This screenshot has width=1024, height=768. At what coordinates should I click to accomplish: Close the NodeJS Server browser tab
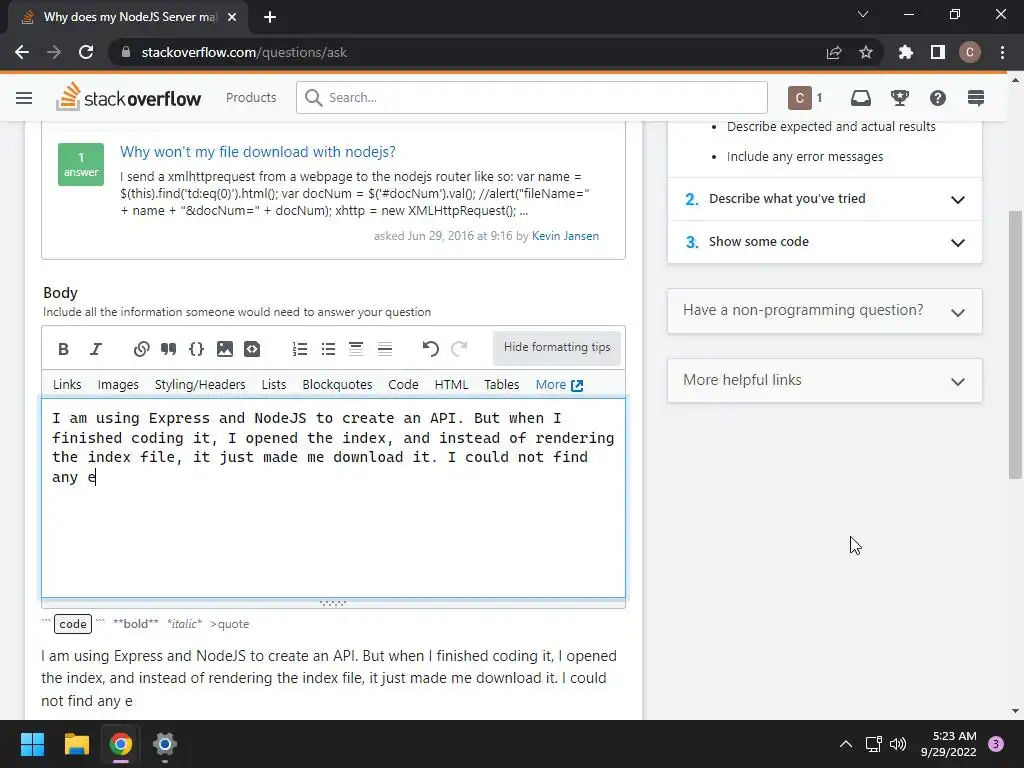pyautogui.click(x=232, y=17)
